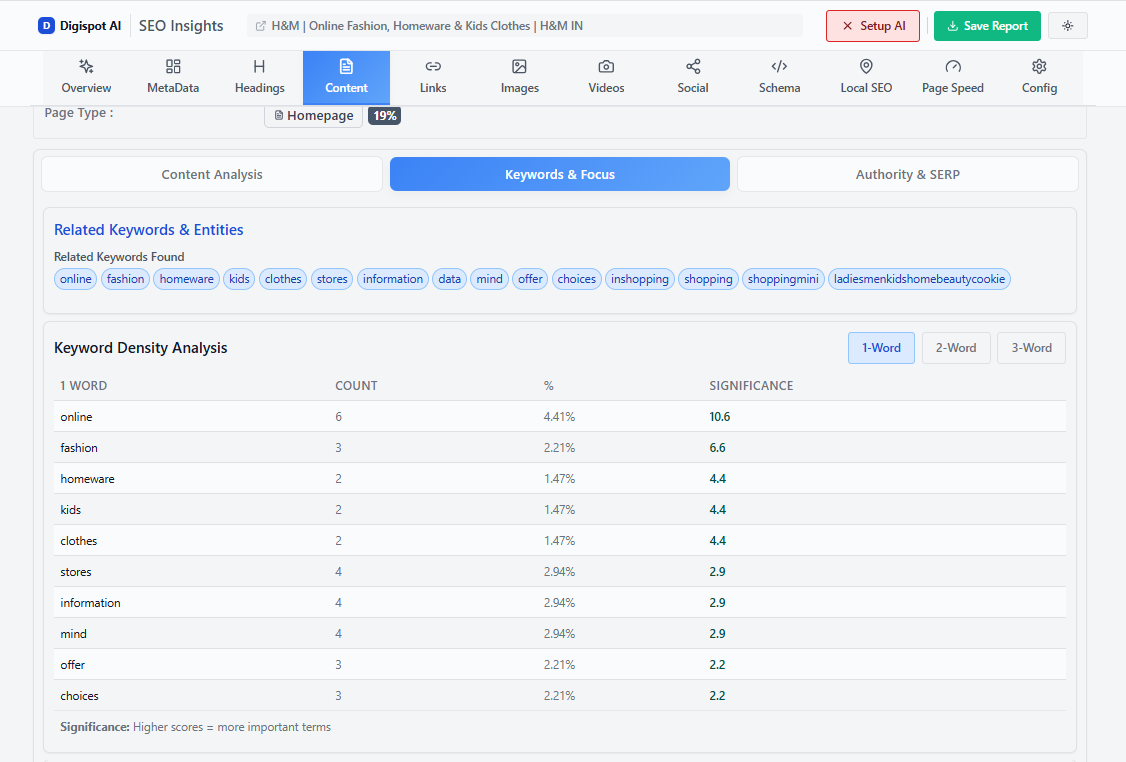This screenshot has height=762, width=1126.
Task: Go to the MetaData tab
Action: coord(173,78)
